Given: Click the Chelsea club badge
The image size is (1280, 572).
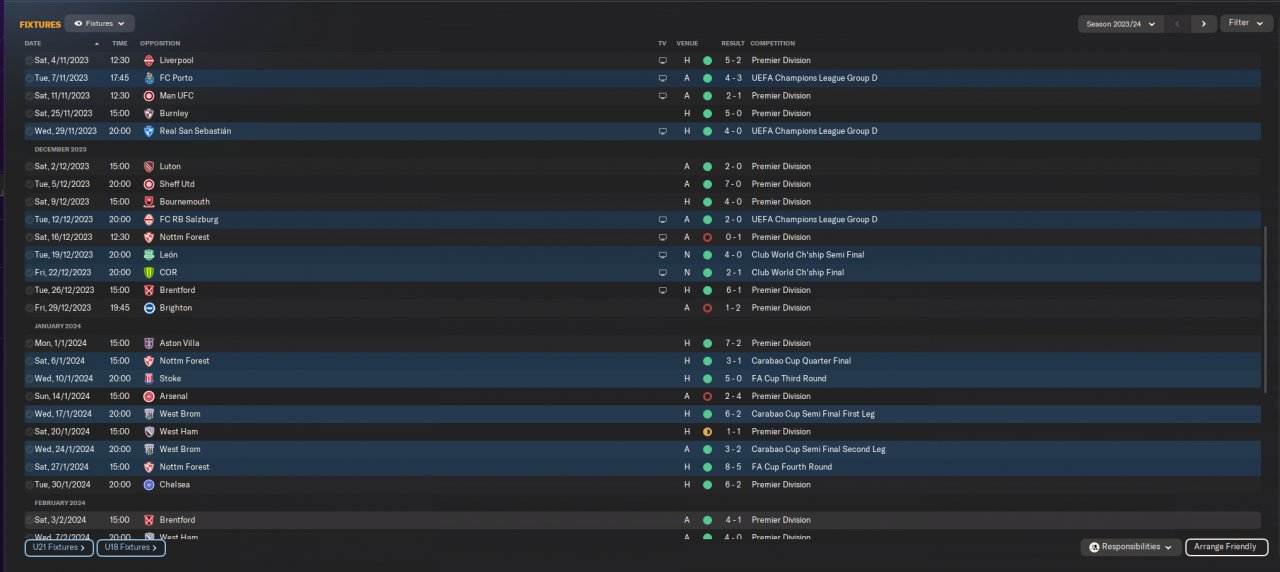Looking at the screenshot, I should pyautogui.click(x=149, y=485).
